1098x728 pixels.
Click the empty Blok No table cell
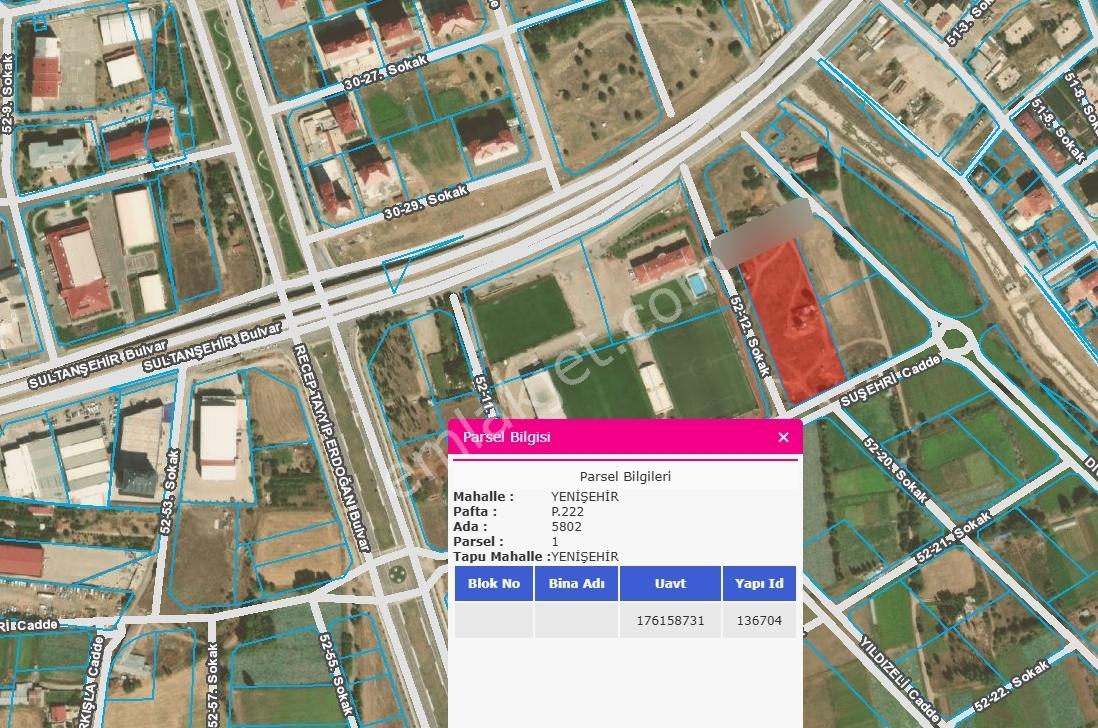[494, 621]
